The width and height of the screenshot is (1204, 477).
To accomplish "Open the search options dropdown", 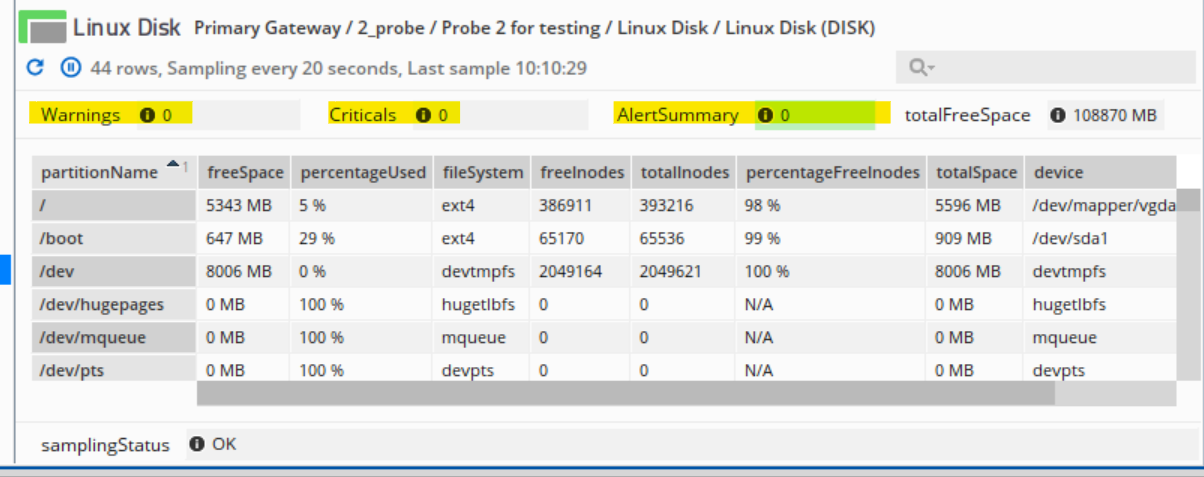I will 921,68.
